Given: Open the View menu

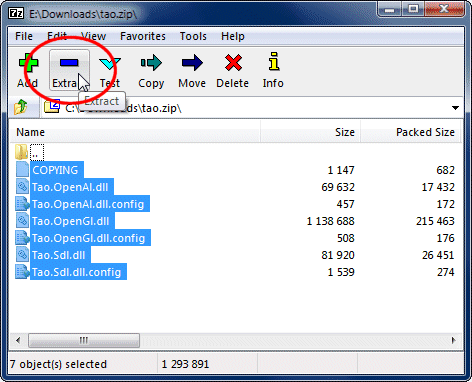Looking at the screenshot, I should [x=93, y=36].
